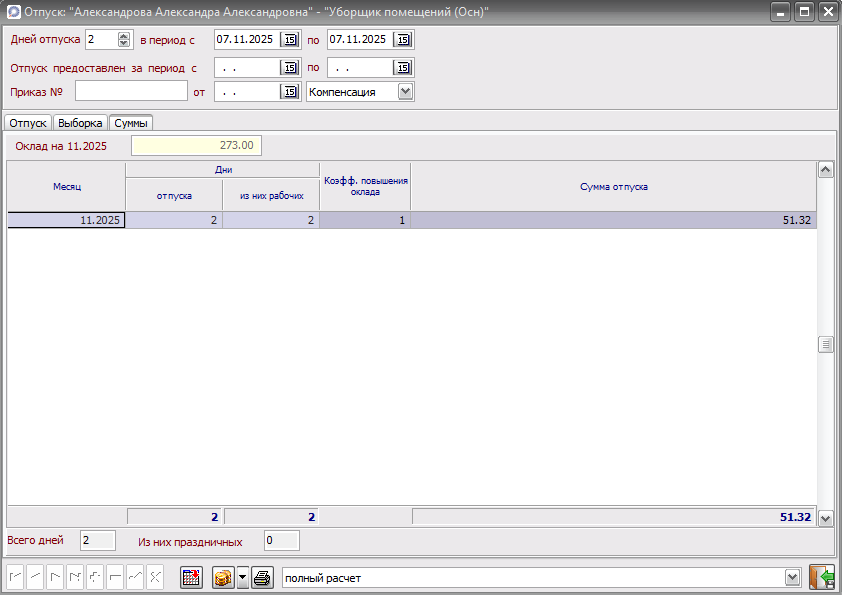Click the 'Дней отпуска' spinner arrows
Image resolution: width=842 pixels, height=595 pixels.
[124, 40]
